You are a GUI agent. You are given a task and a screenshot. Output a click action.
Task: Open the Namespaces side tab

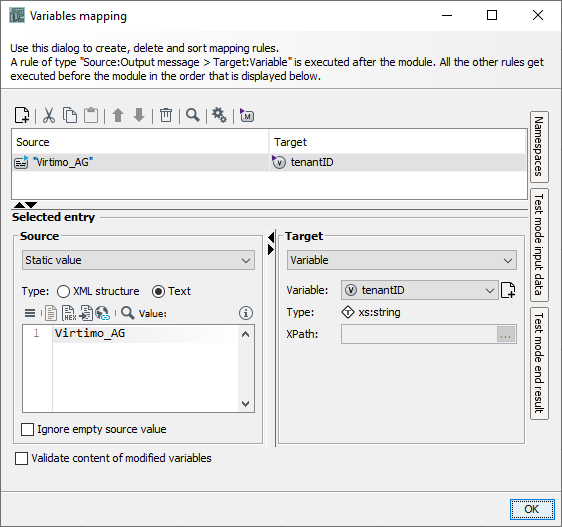tap(539, 147)
